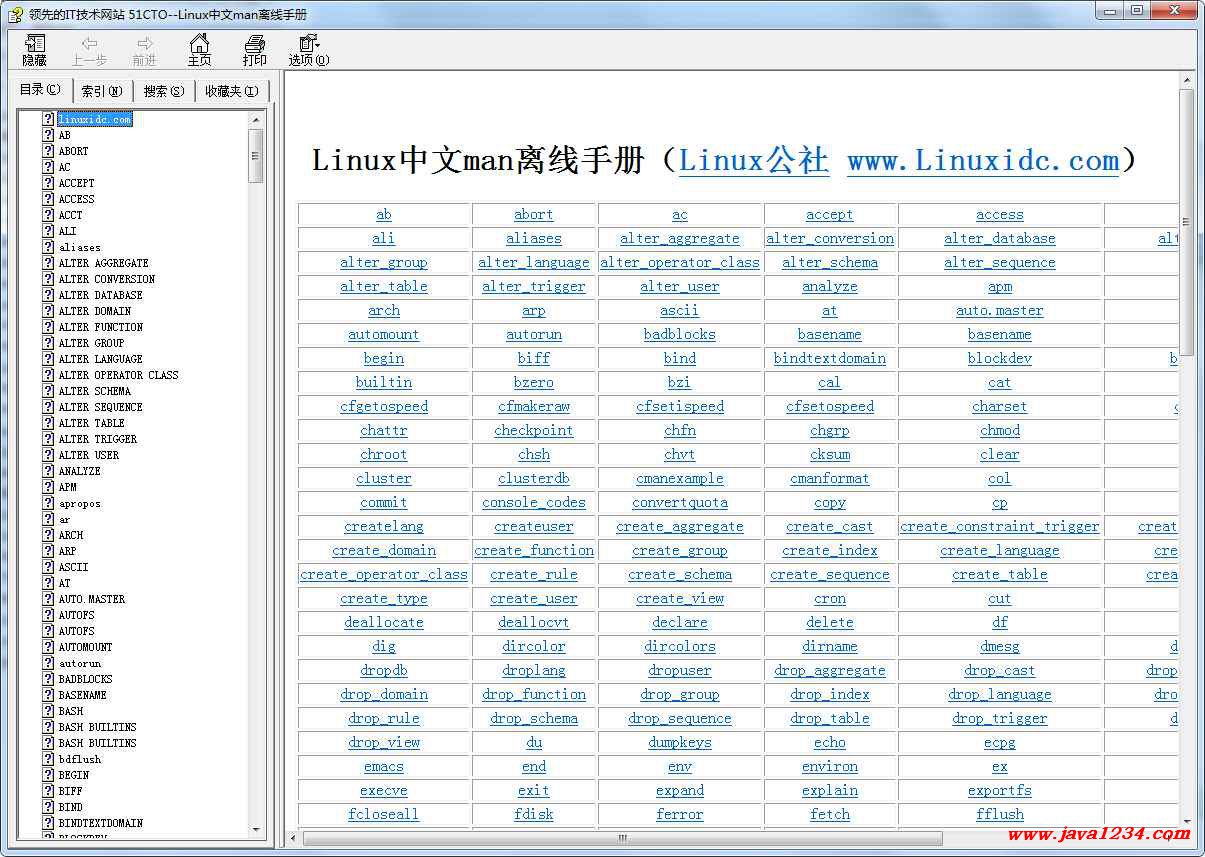Open the auto.master link in the table
1205x857 pixels.
point(1000,311)
